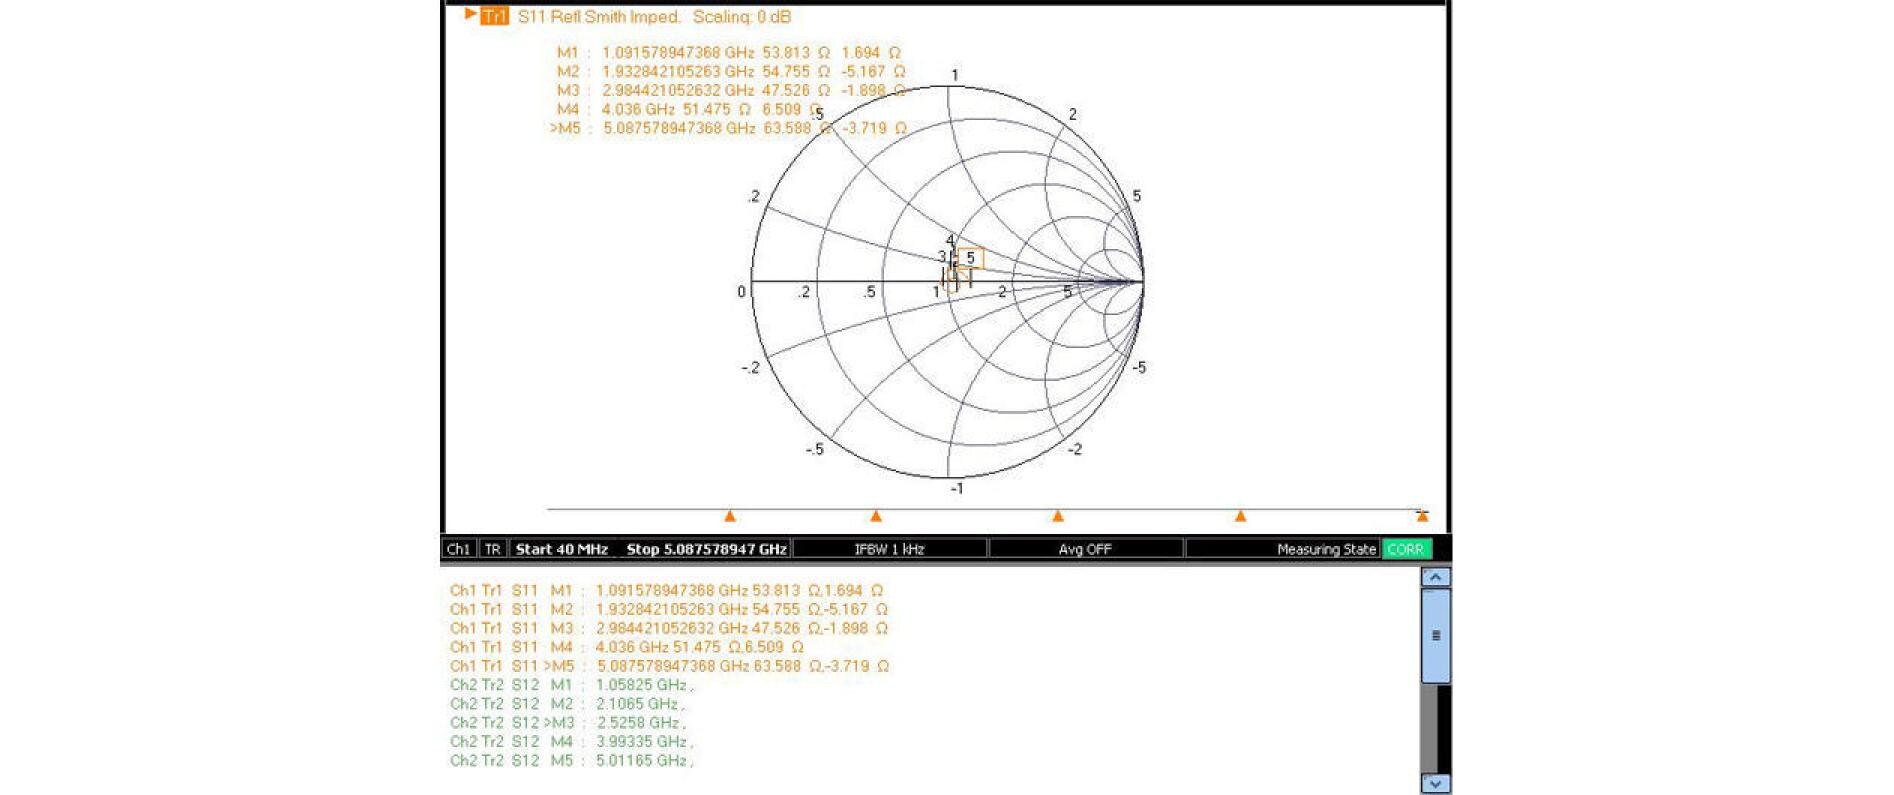Select list row Ch2 Tr2 S12 M5 5.01165 GHz

(572, 762)
